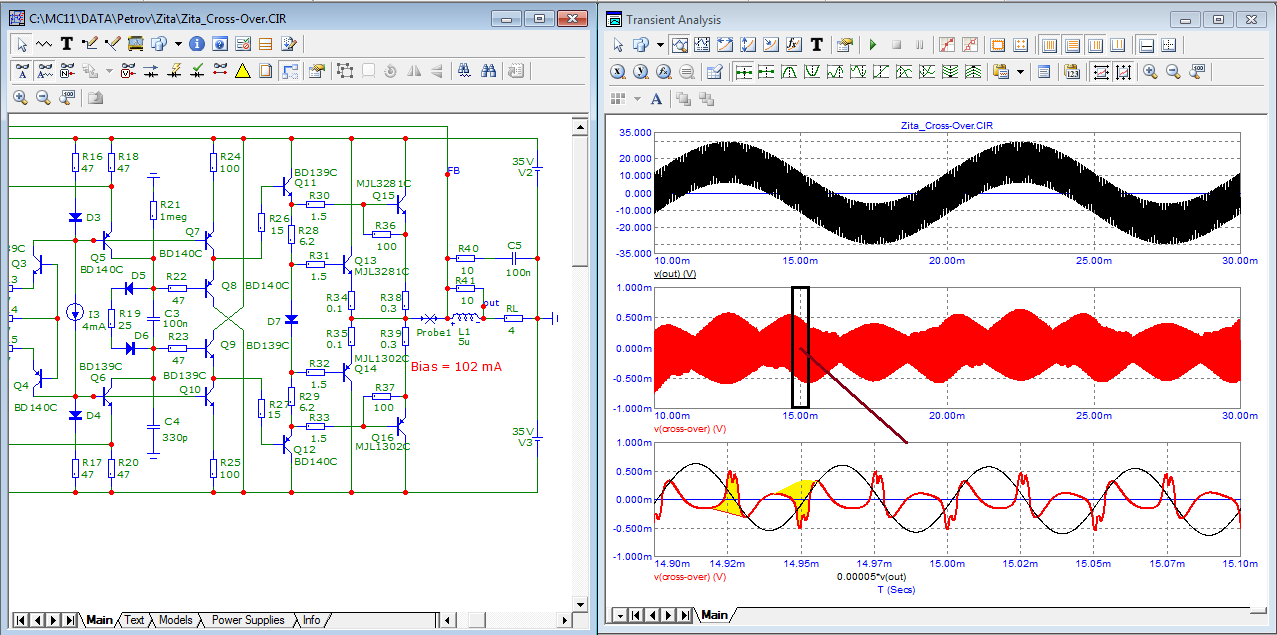Switch to the Power Supplies tab
The width and height of the screenshot is (1277, 635).
[248, 620]
